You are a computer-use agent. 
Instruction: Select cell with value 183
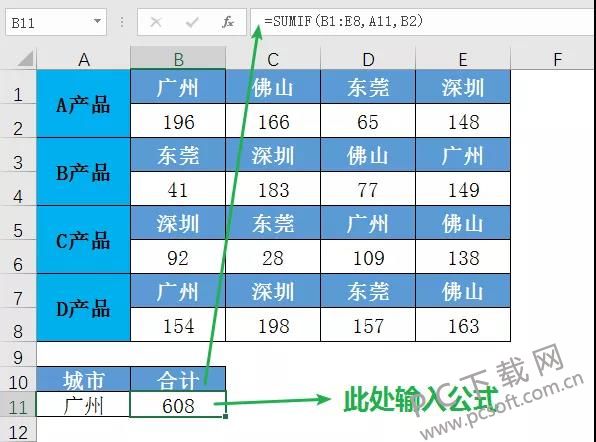[273, 189]
